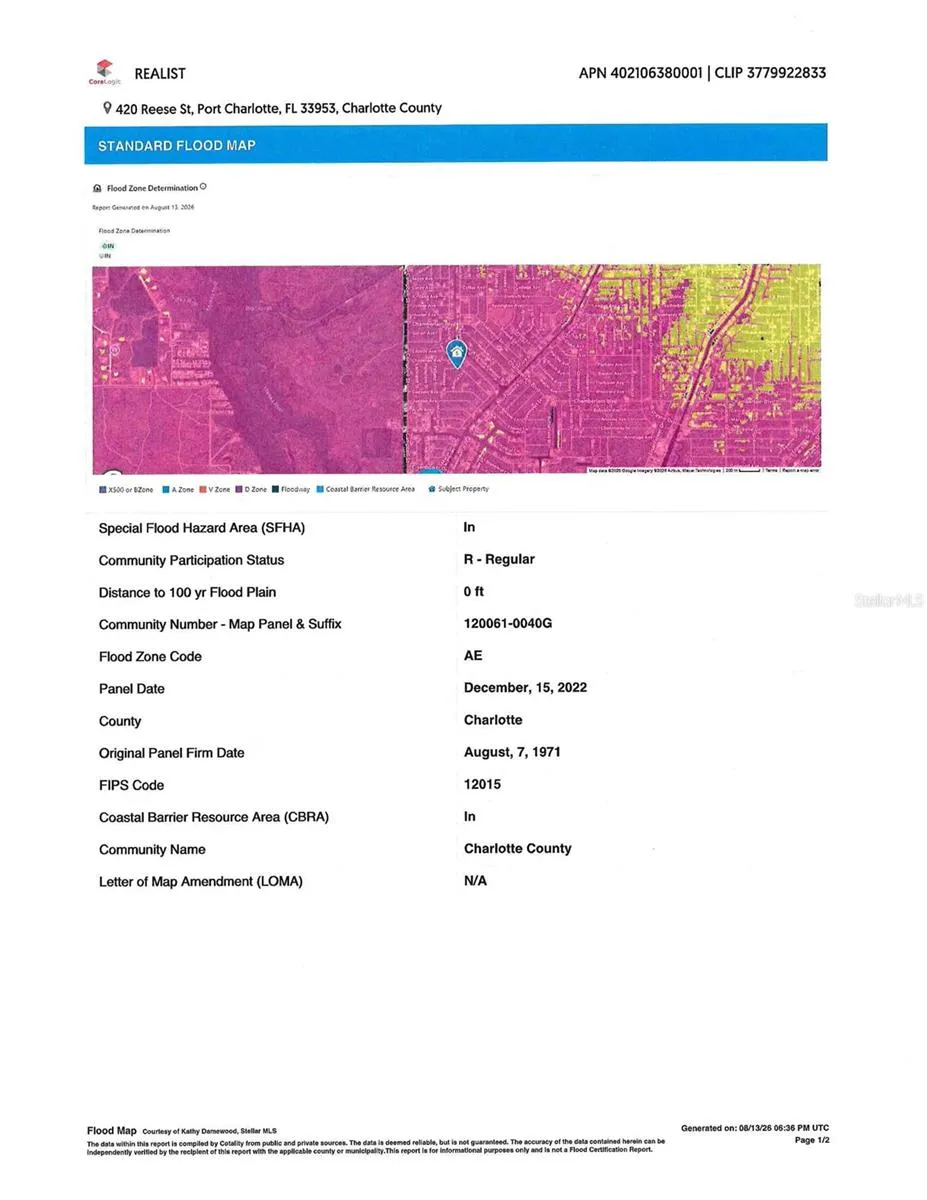Image resolution: width=927 pixels, height=1200 pixels.
Task: Click the CLIP 3779922833 text
Action: (770, 73)
